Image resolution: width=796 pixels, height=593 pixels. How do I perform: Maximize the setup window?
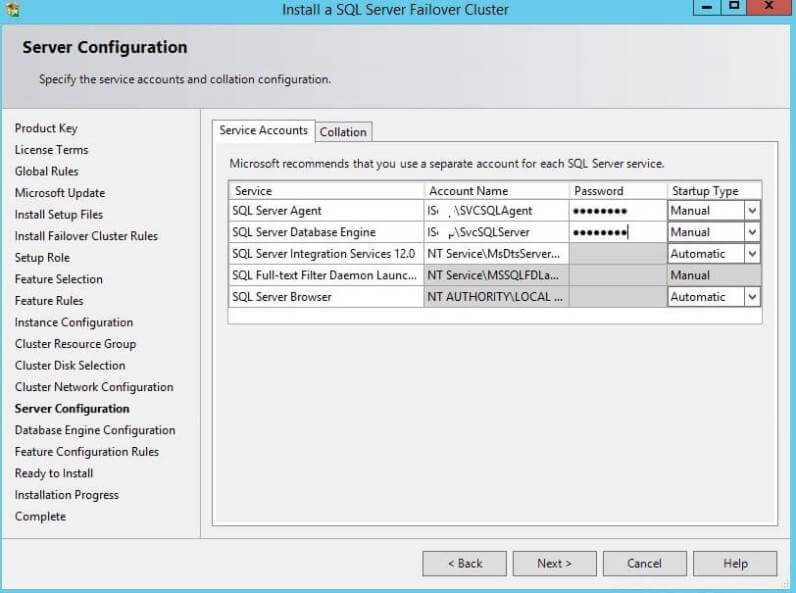pyautogui.click(x=734, y=7)
